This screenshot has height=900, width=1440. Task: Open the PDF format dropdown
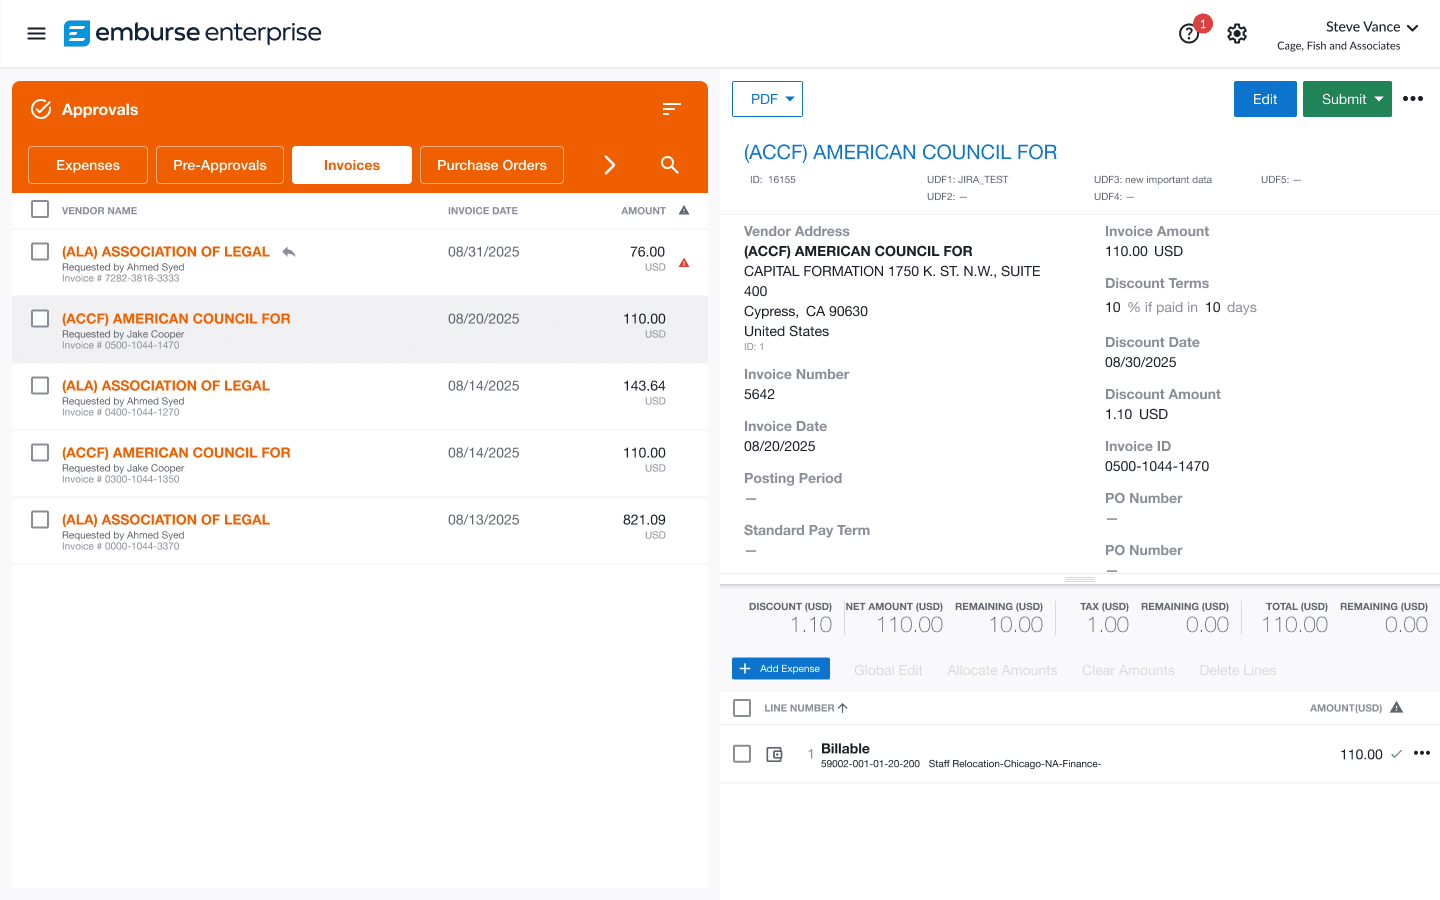[789, 99]
